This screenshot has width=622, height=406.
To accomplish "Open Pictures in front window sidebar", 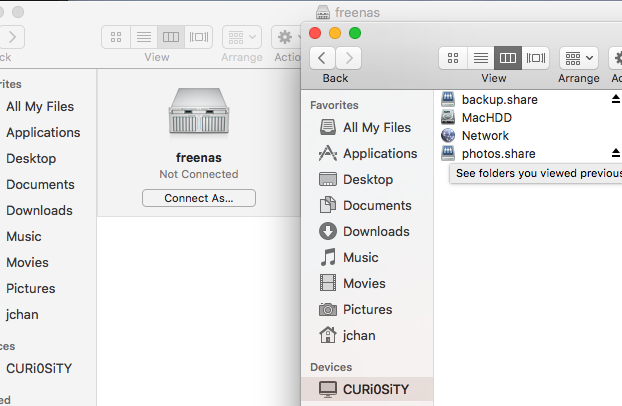I will (367, 309).
